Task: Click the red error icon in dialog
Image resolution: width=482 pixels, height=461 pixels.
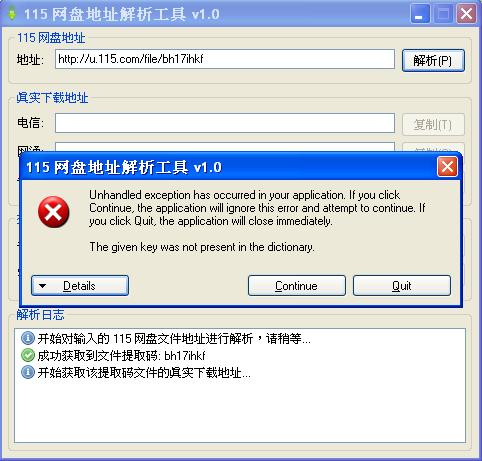Action: (54, 212)
